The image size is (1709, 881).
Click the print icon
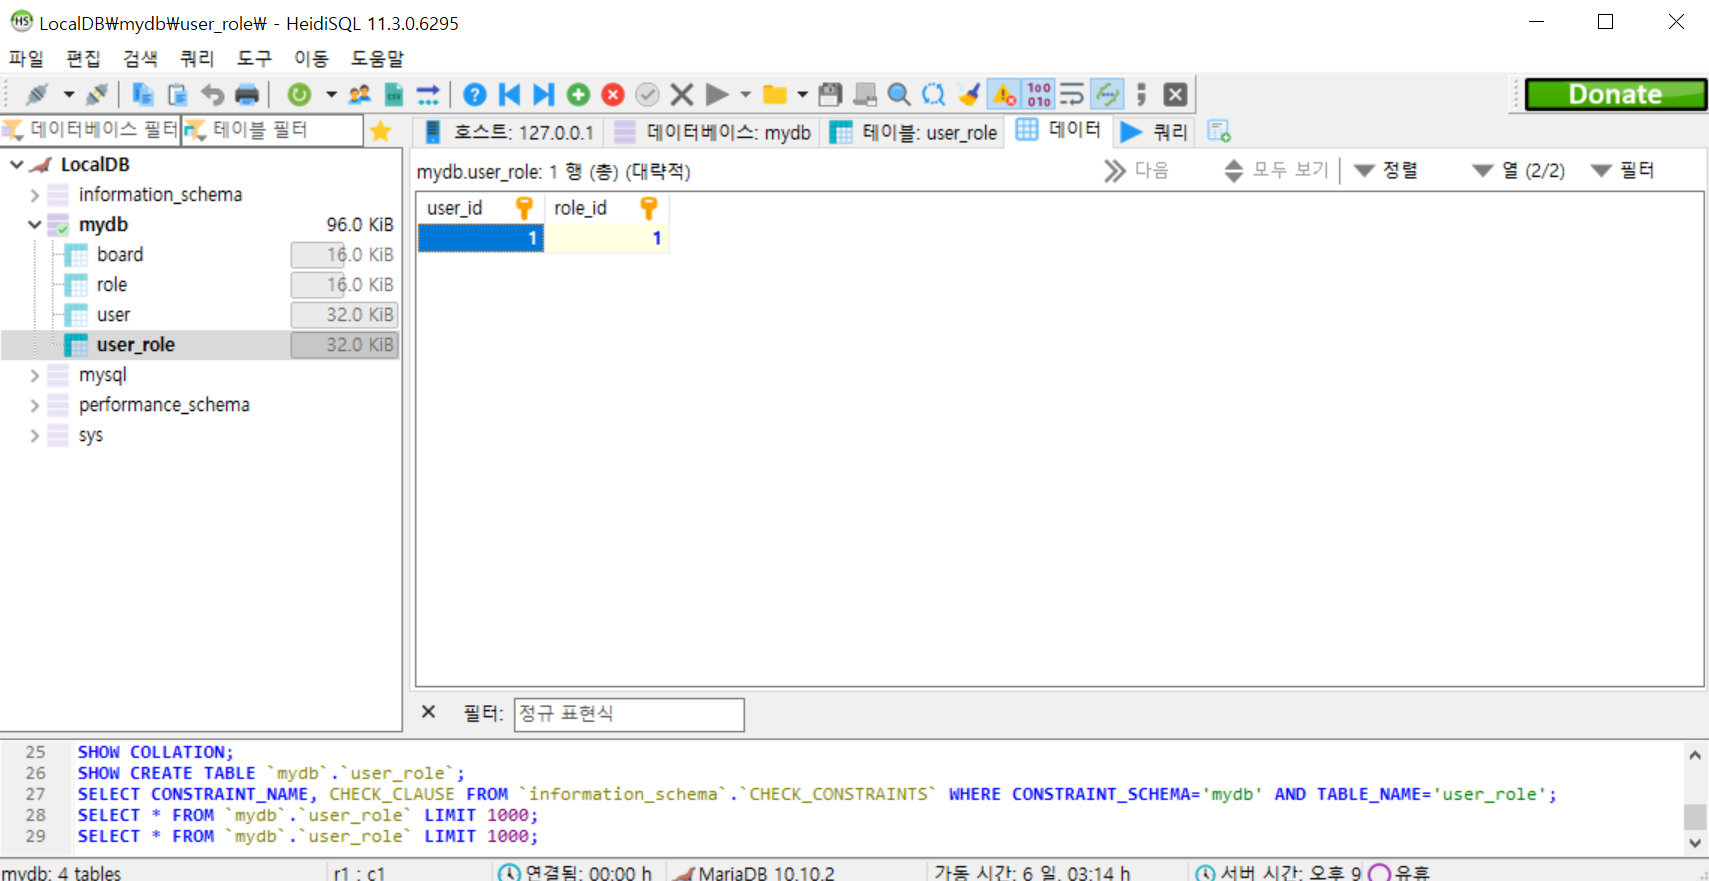pyautogui.click(x=247, y=94)
